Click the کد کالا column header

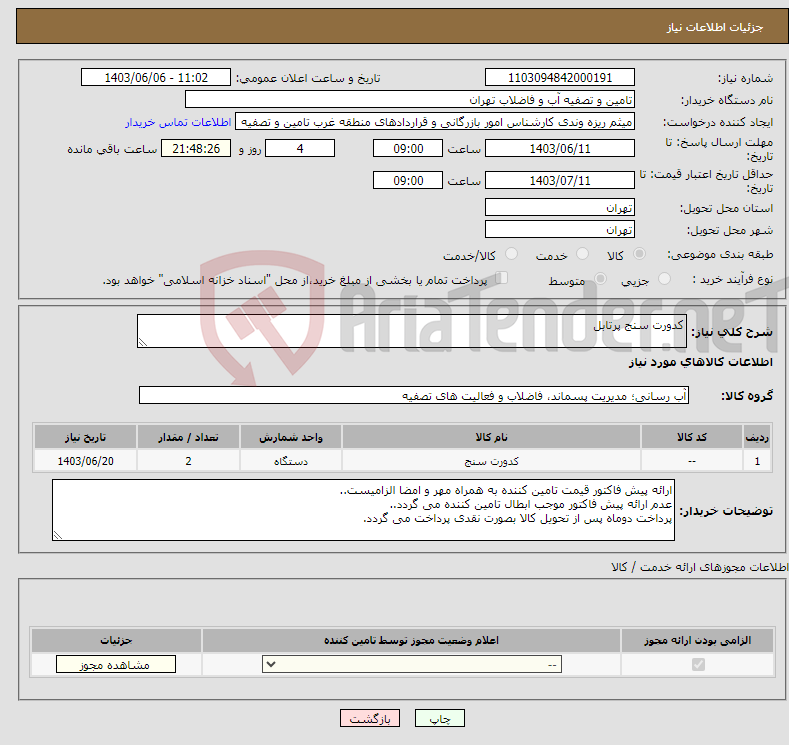692,437
